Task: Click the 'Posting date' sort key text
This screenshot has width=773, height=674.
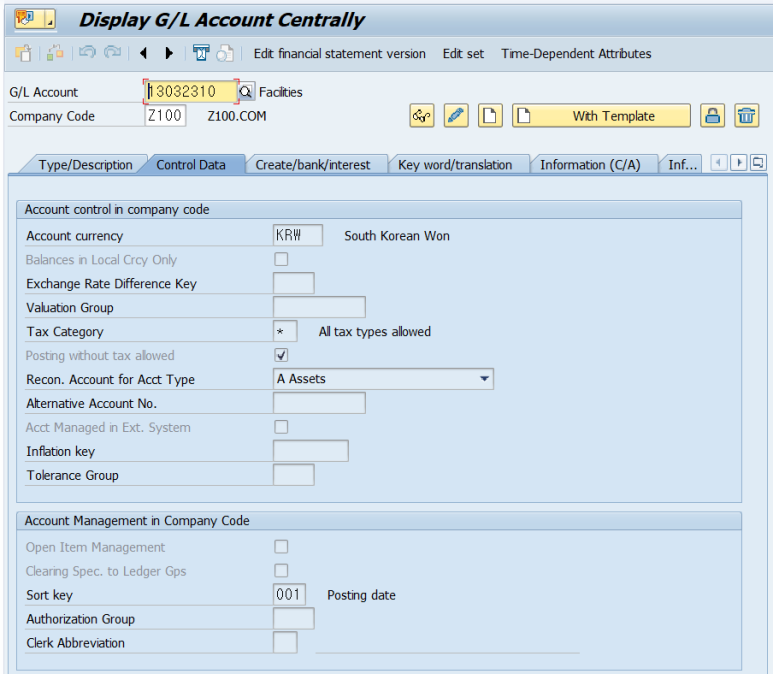Action: pos(361,595)
